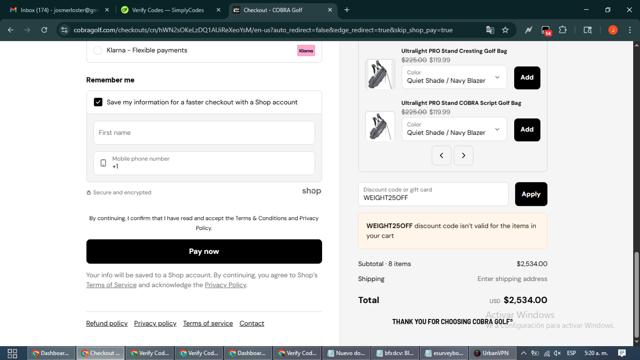
Task: Reload the checkout page
Action: [x=44, y=30]
